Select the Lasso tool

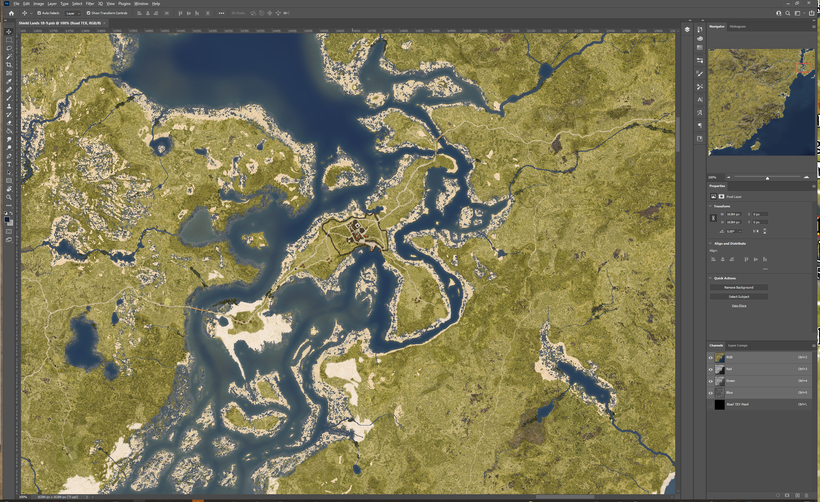point(8,47)
